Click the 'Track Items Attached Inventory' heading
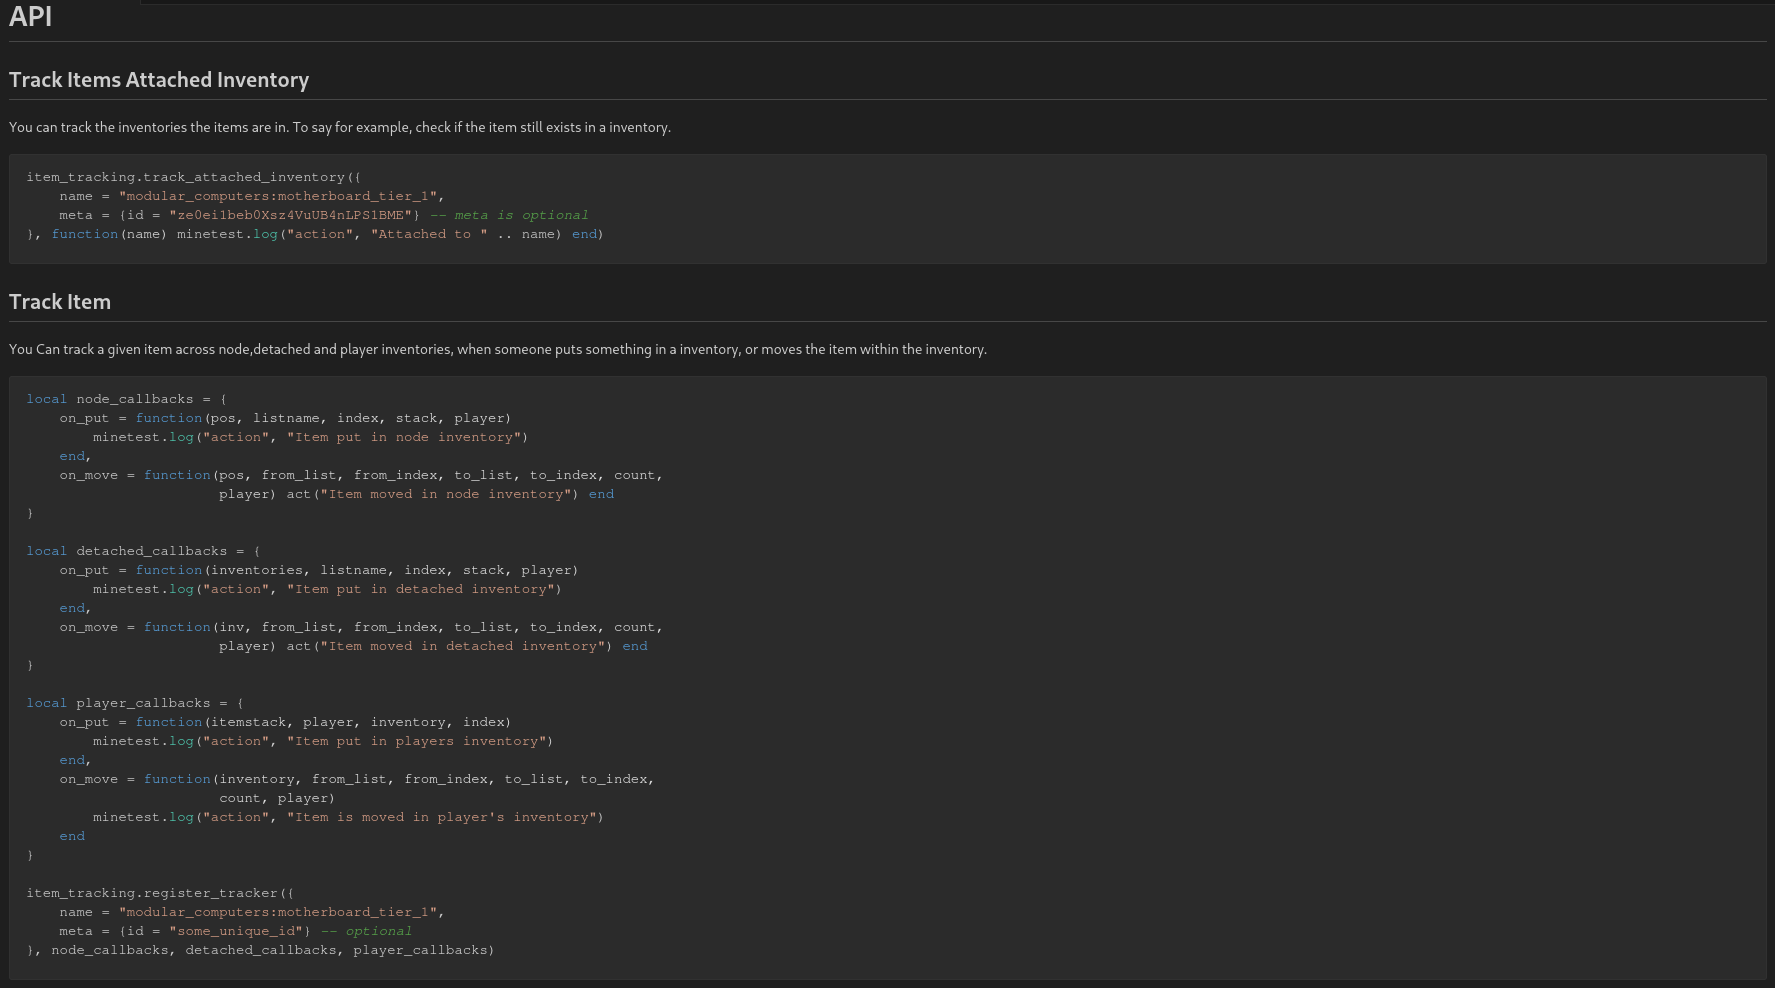This screenshot has width=1775, height=988. pos(159,80)
